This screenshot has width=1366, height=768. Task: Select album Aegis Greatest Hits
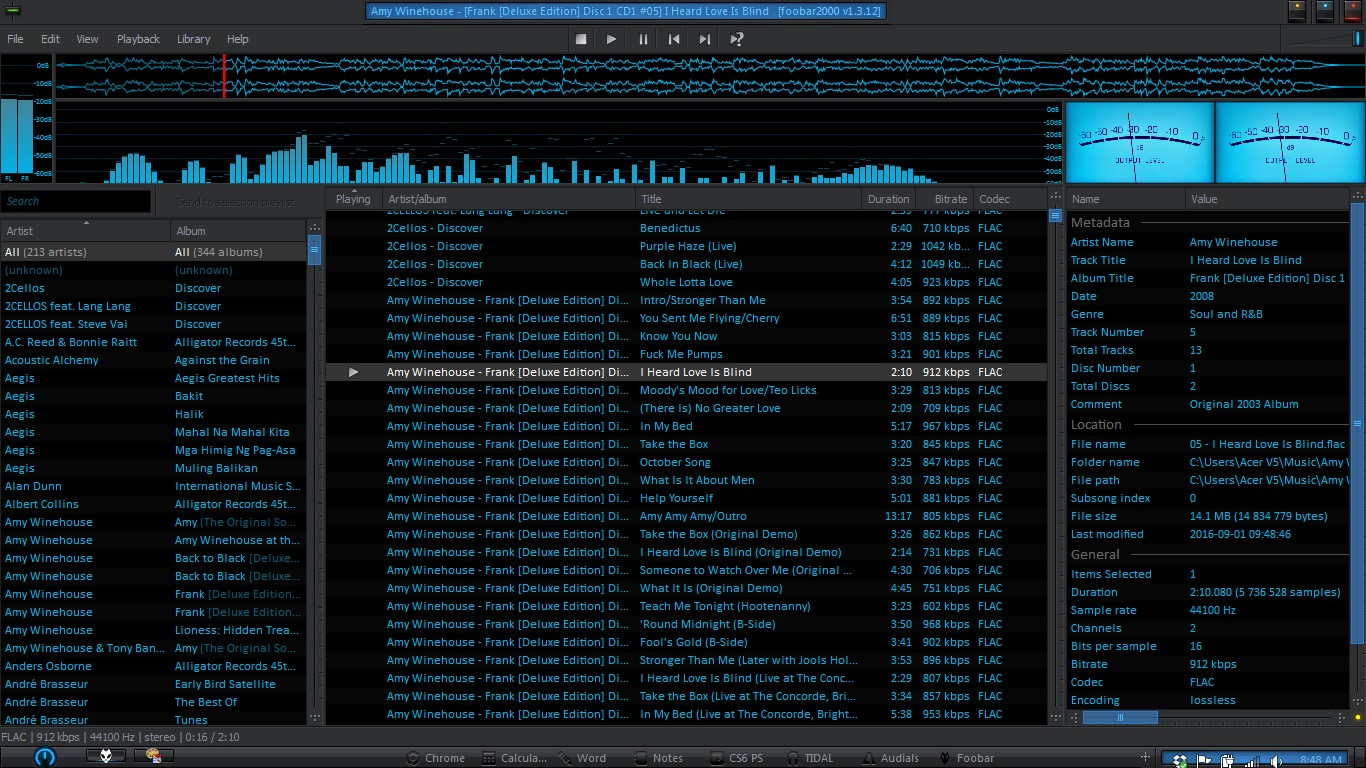tap(227, 378)
